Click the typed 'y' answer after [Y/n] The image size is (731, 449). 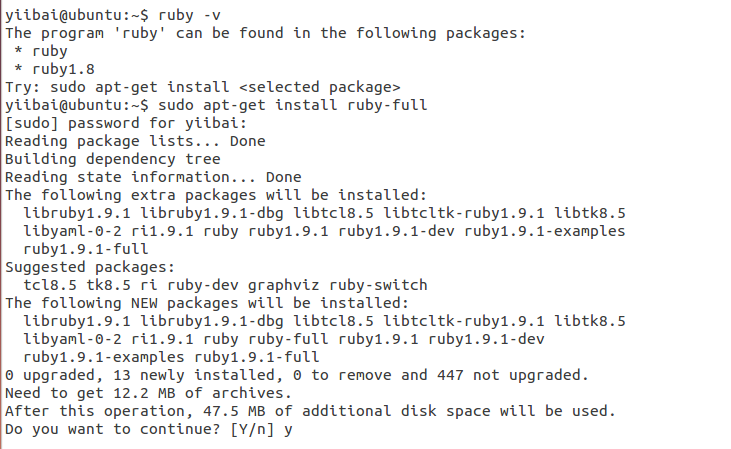click(x=287, y=429)
